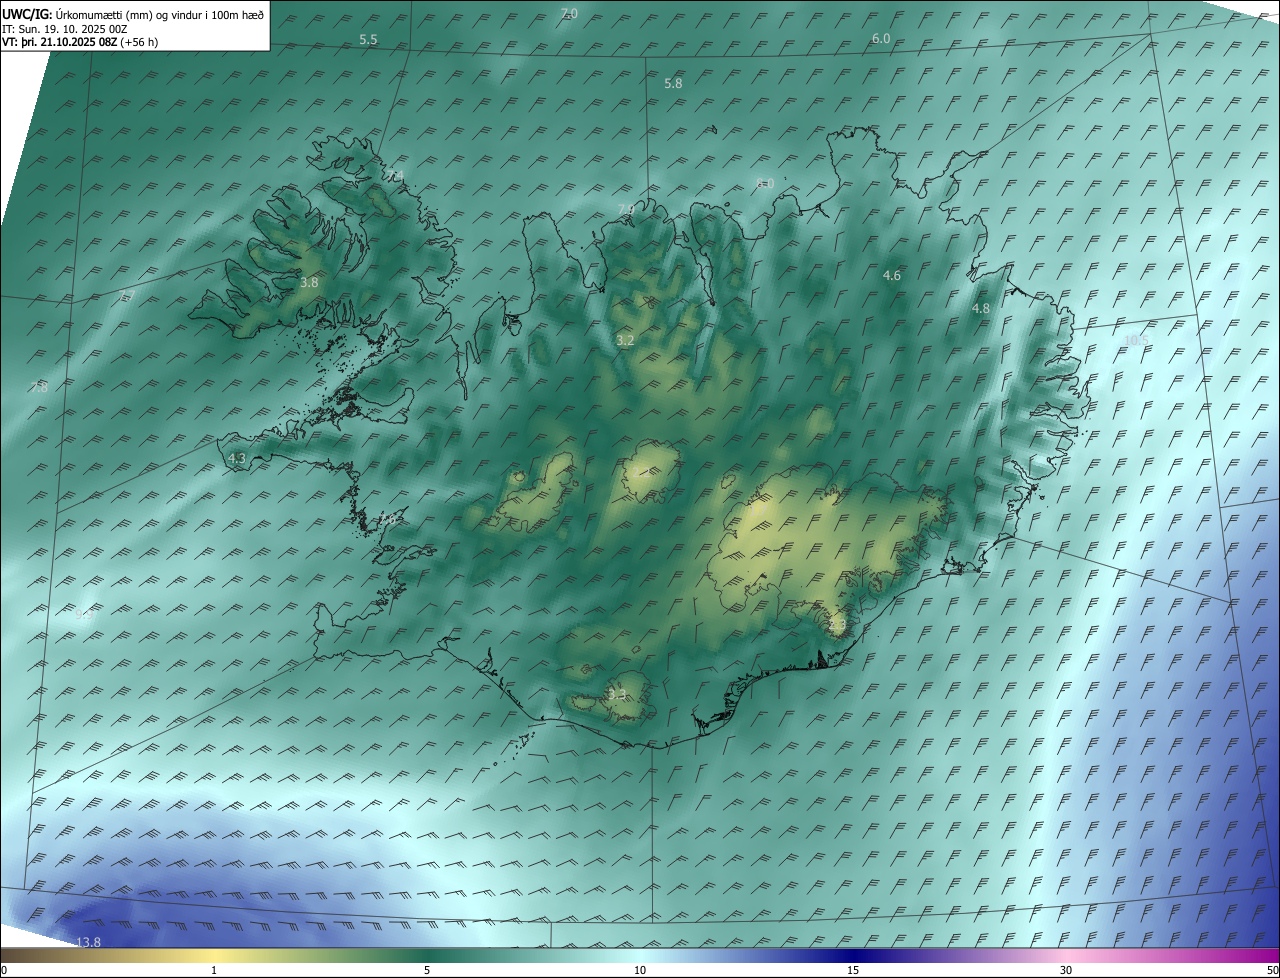Click the 50 tick on the colour scale
Screen dimensions: 1280x978
point(1272,970)
